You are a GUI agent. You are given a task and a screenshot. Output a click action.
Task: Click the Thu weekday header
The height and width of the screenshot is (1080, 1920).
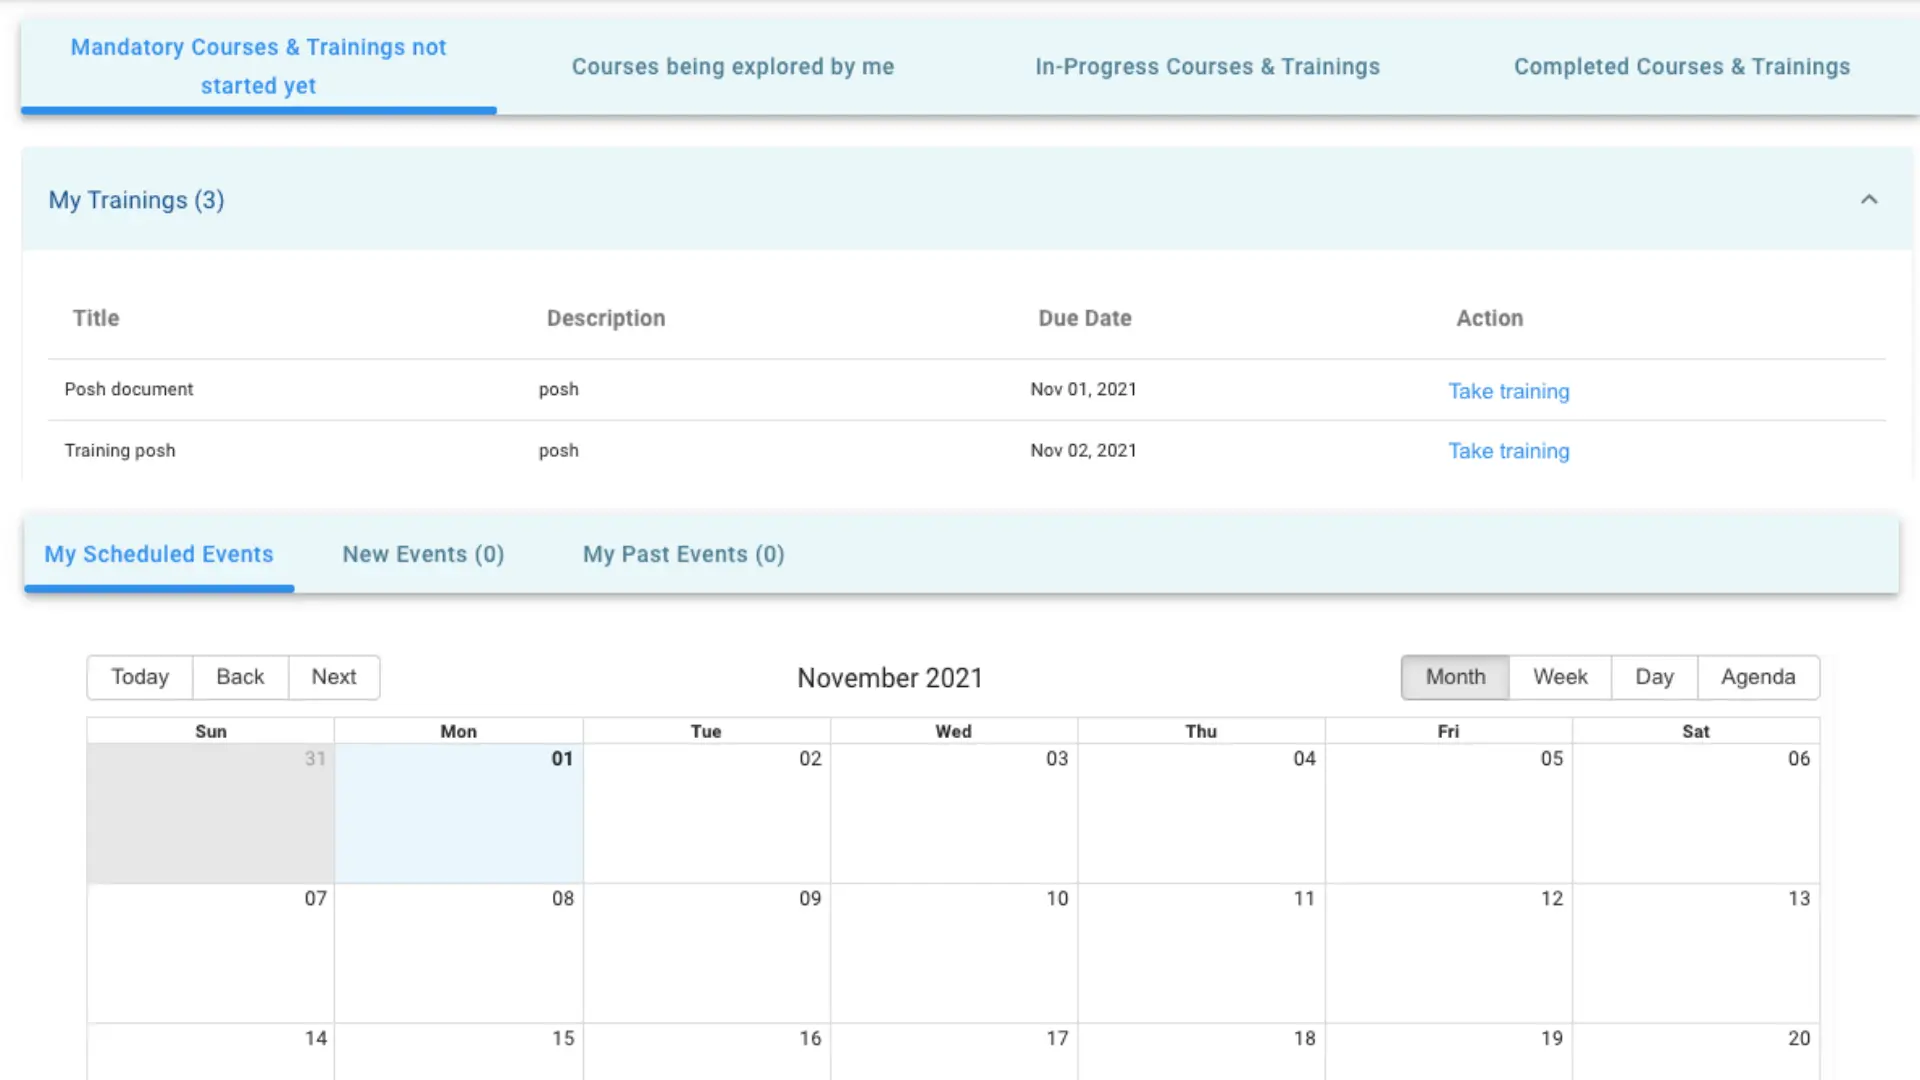[x=1201, y=731]
